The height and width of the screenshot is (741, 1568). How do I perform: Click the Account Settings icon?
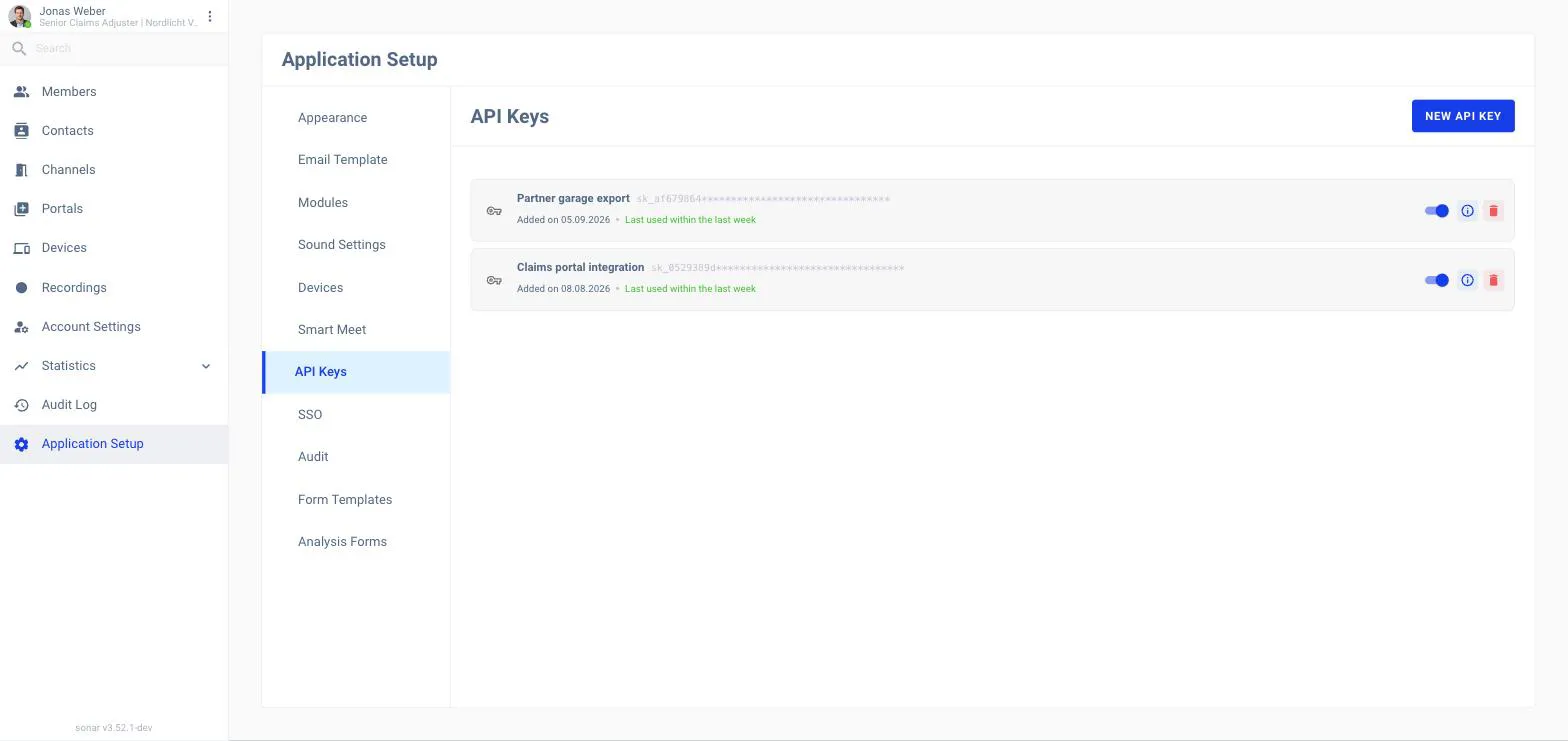tap(21, 327)
